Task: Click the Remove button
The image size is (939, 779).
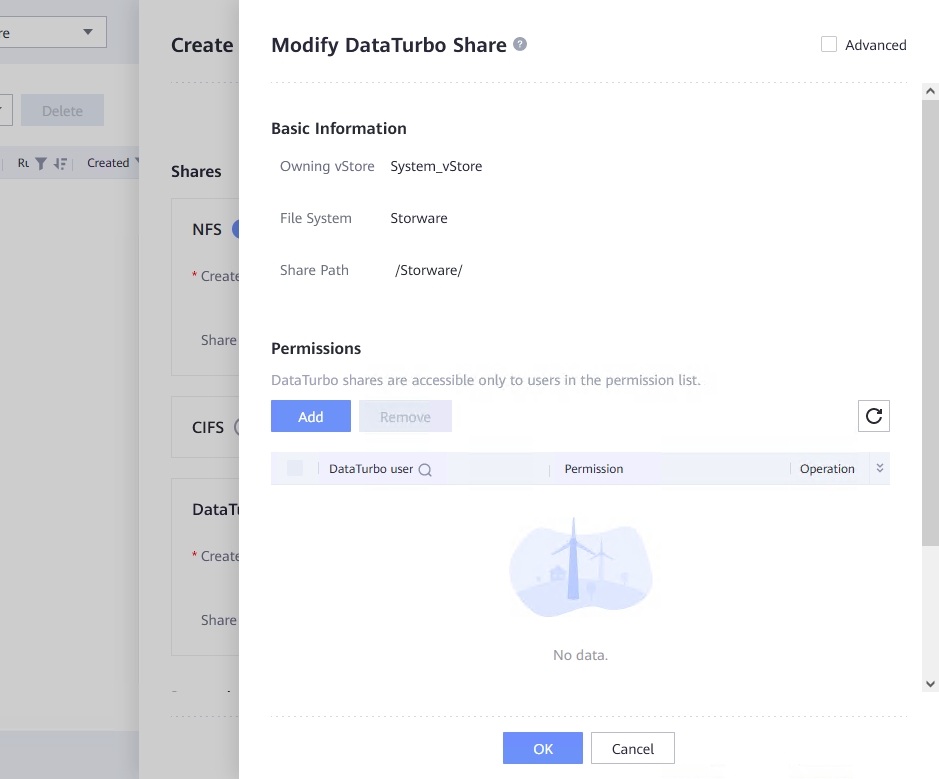Action: pyautogui.click(x=405, y=416)
